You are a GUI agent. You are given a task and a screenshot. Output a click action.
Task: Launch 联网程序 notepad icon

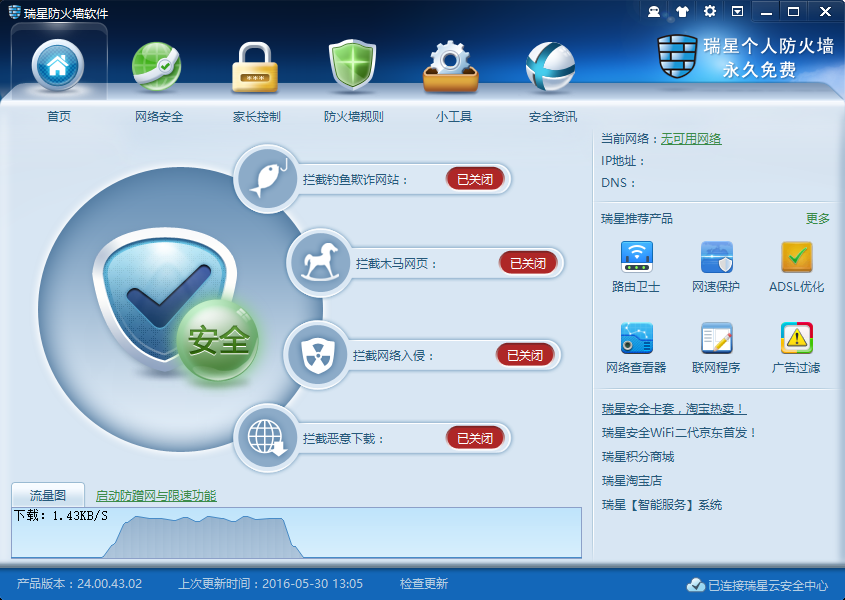pyautogui.click(x=716, y=338)
